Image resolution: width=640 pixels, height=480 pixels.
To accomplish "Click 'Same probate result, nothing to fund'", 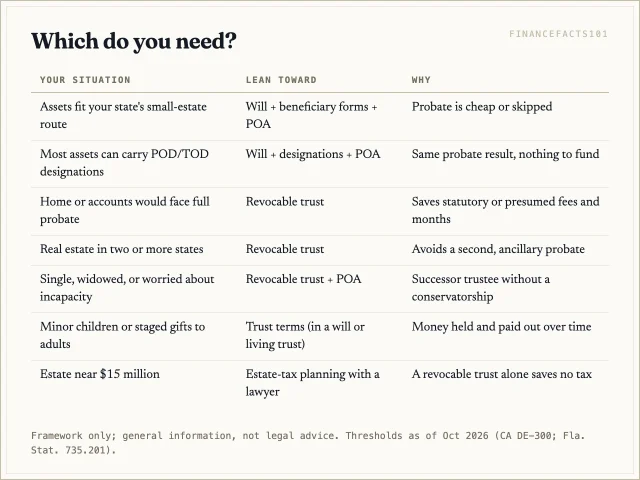I will pyautogui.click(x=505, y=154).
